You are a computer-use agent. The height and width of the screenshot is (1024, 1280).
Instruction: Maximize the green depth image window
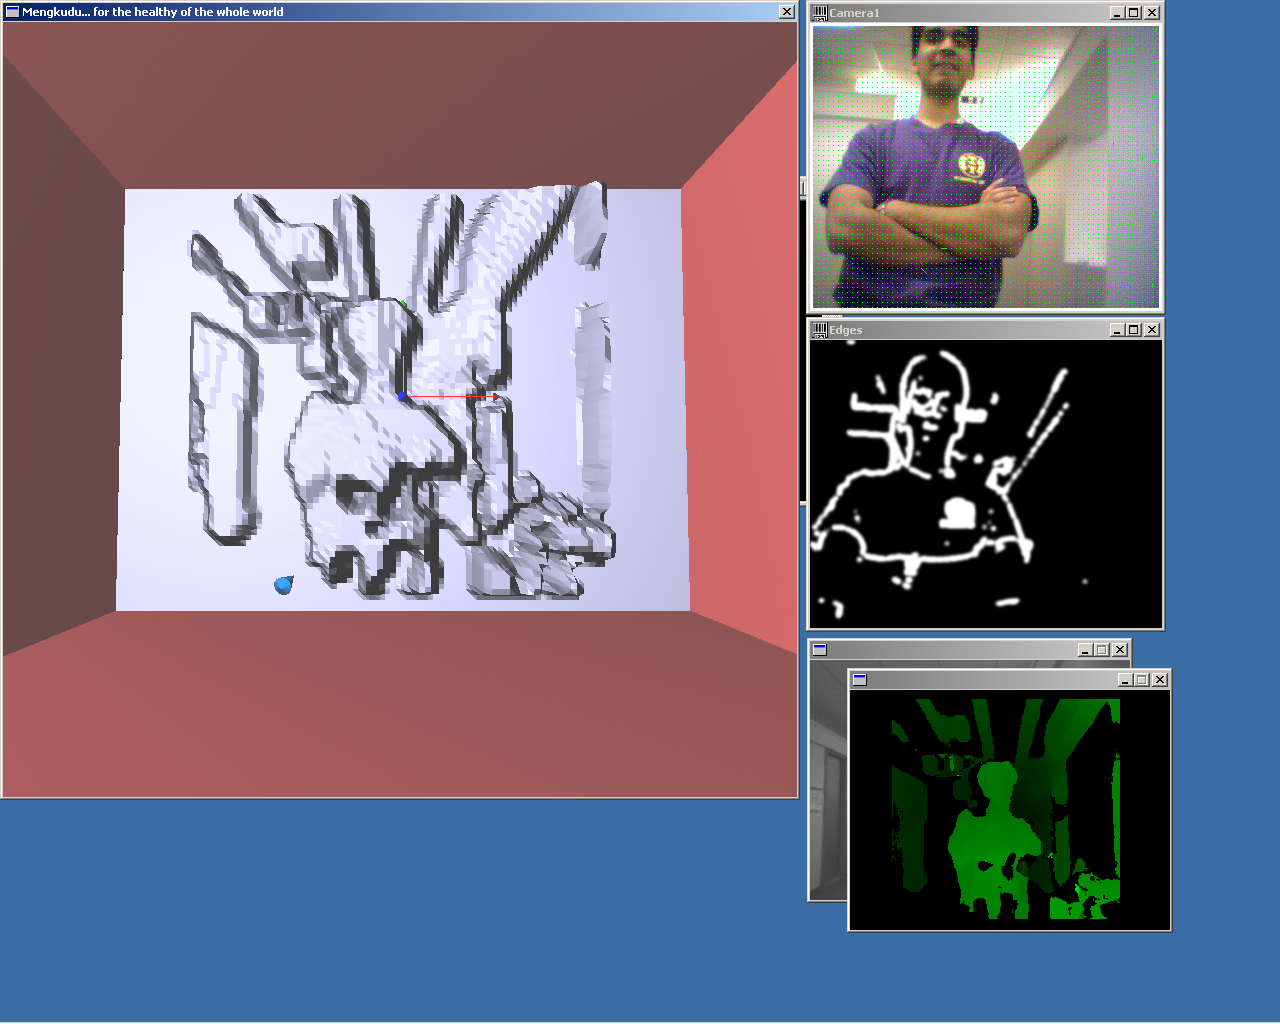tap(1142, 680)
